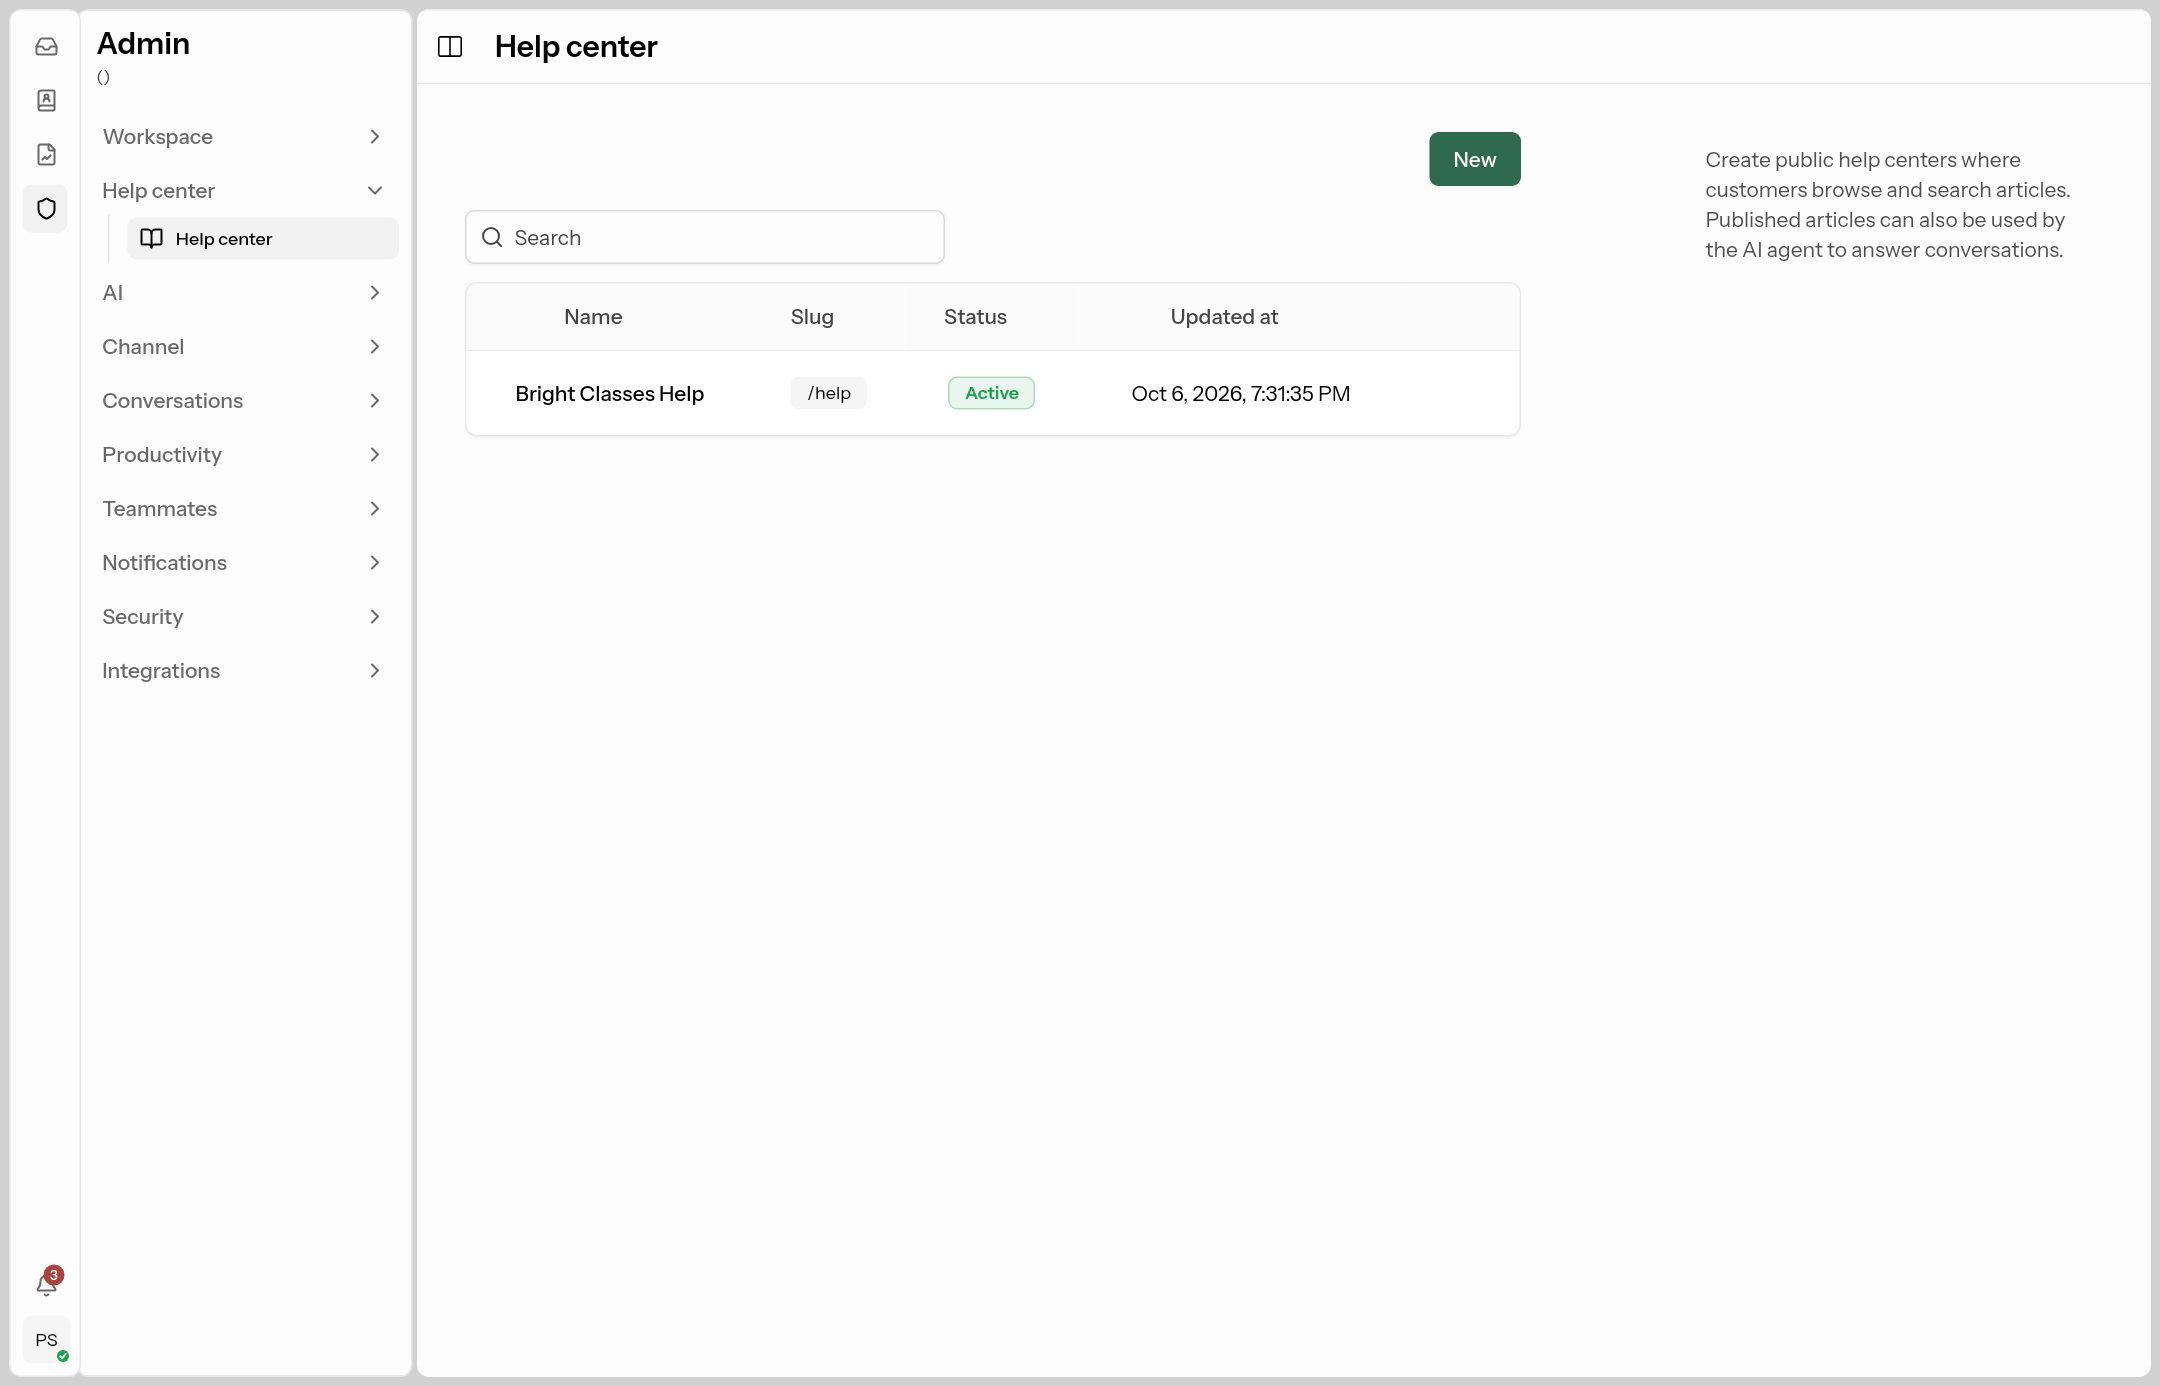Expand the Security section
The image size is (2160, 1386).
point(242,616)
